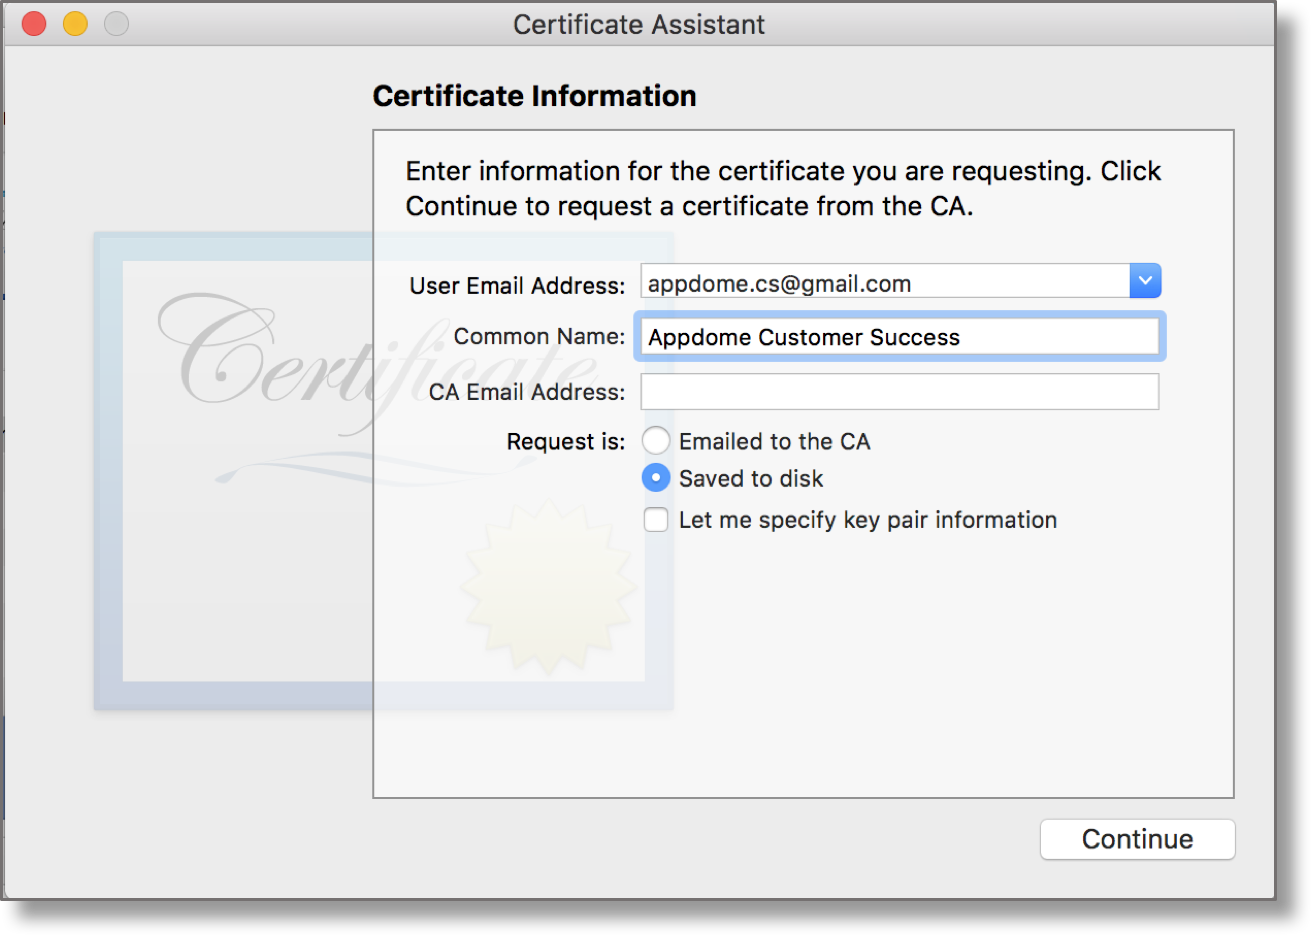Click the Common Name label
This screenshot has width=1312, height=936.
tap(539, 337)
